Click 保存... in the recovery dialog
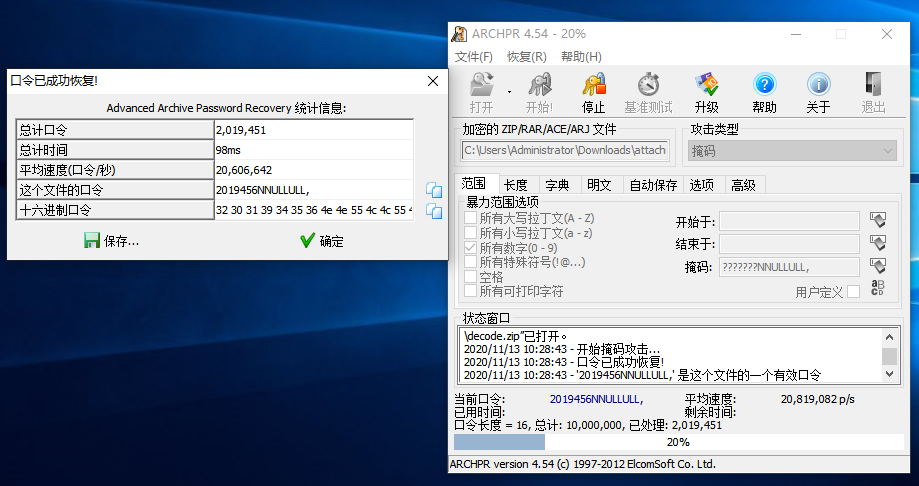Screen dimensions: 919x486 tap(111, 241)
